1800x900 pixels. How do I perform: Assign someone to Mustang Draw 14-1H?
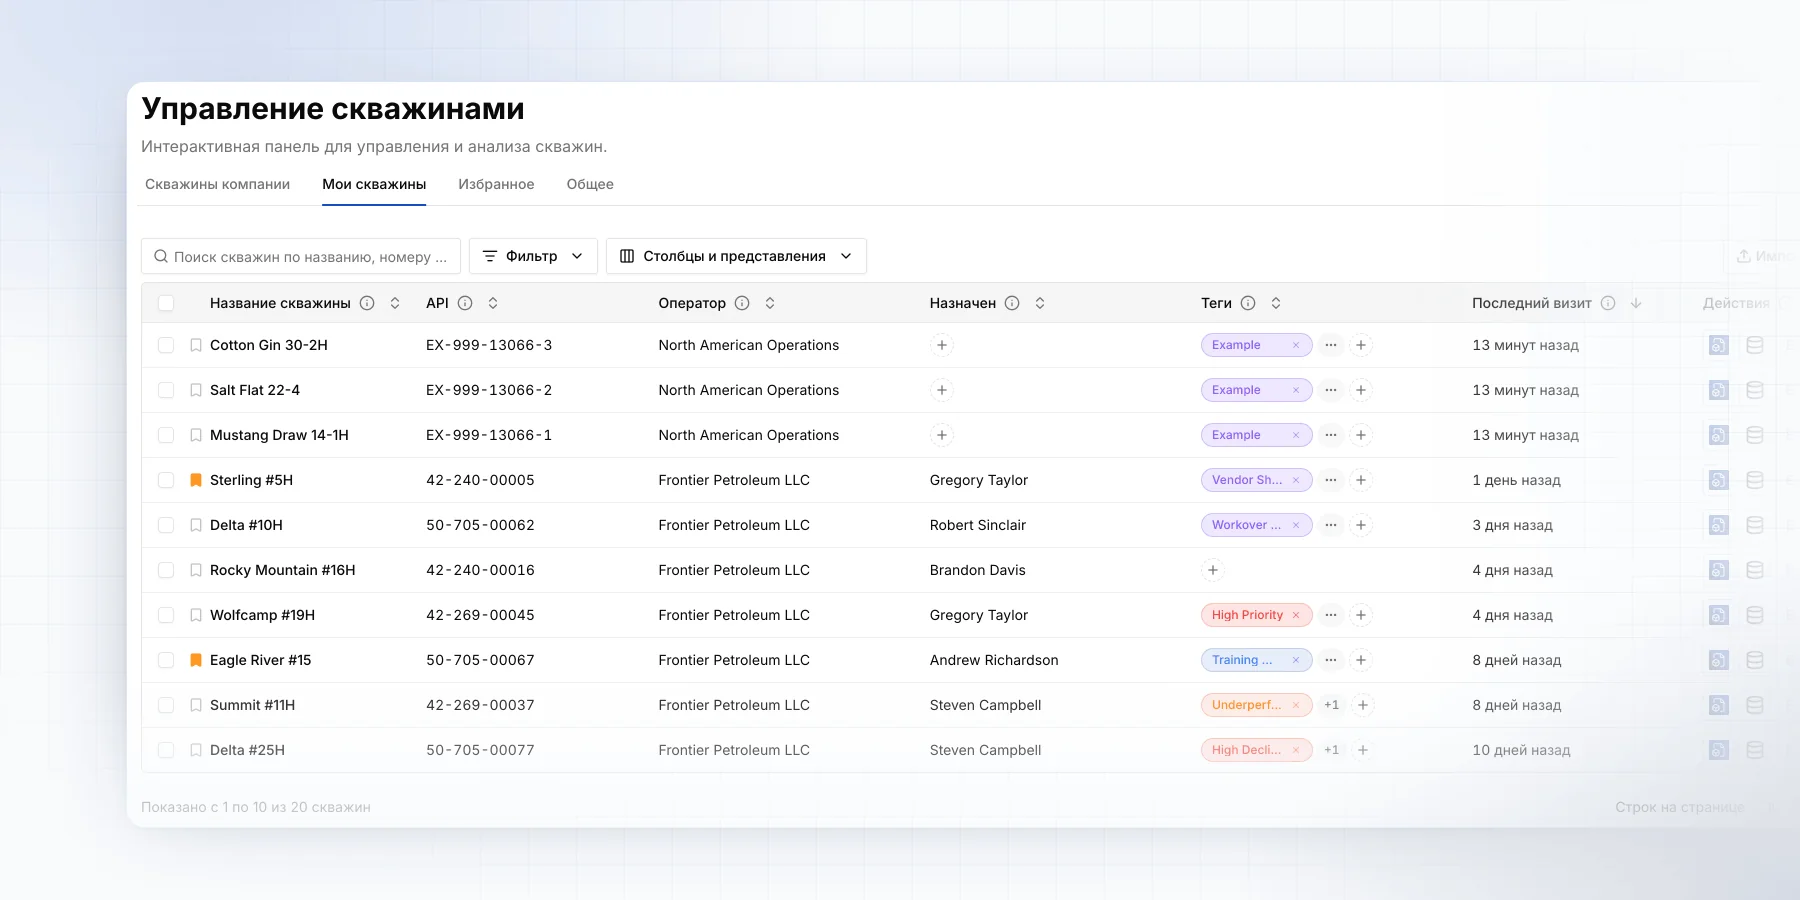click(941, 435)
